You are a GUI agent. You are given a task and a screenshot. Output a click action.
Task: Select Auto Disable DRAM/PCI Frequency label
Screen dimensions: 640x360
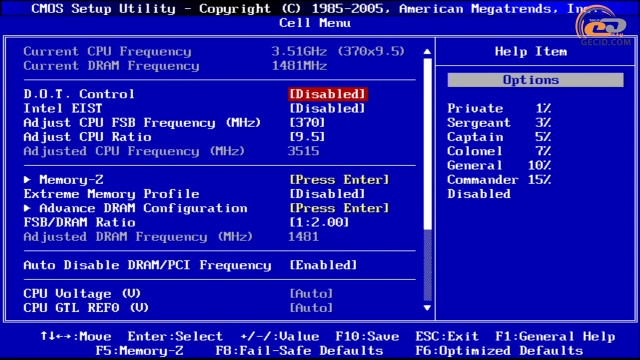147,265
